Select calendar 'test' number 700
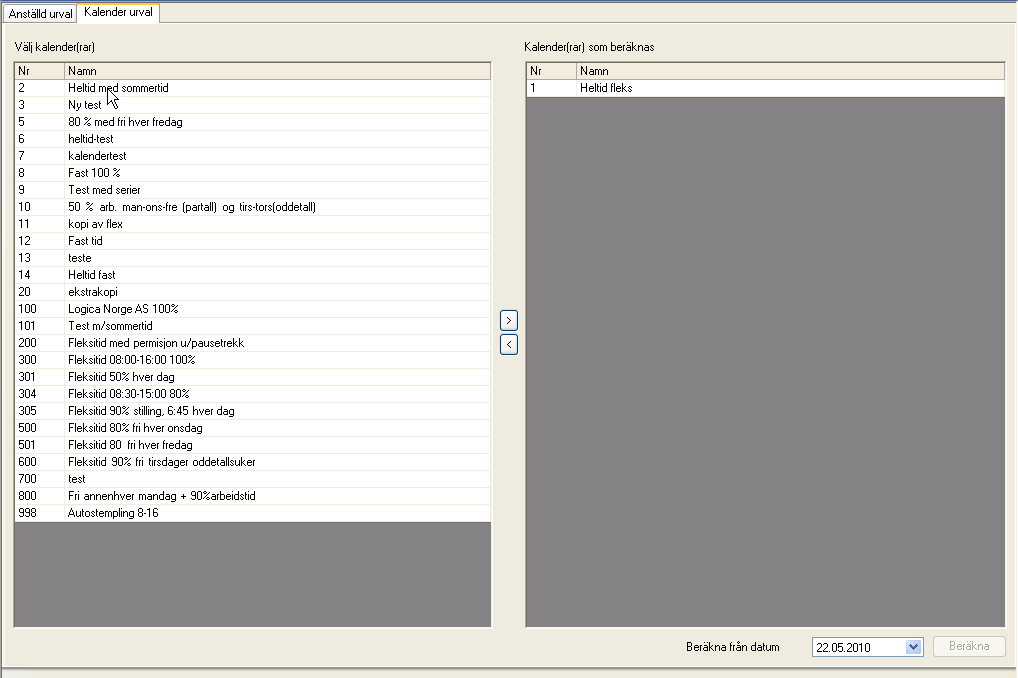Screen dimensions: 1018x678 pyautogui.click(x=253, y=479)
